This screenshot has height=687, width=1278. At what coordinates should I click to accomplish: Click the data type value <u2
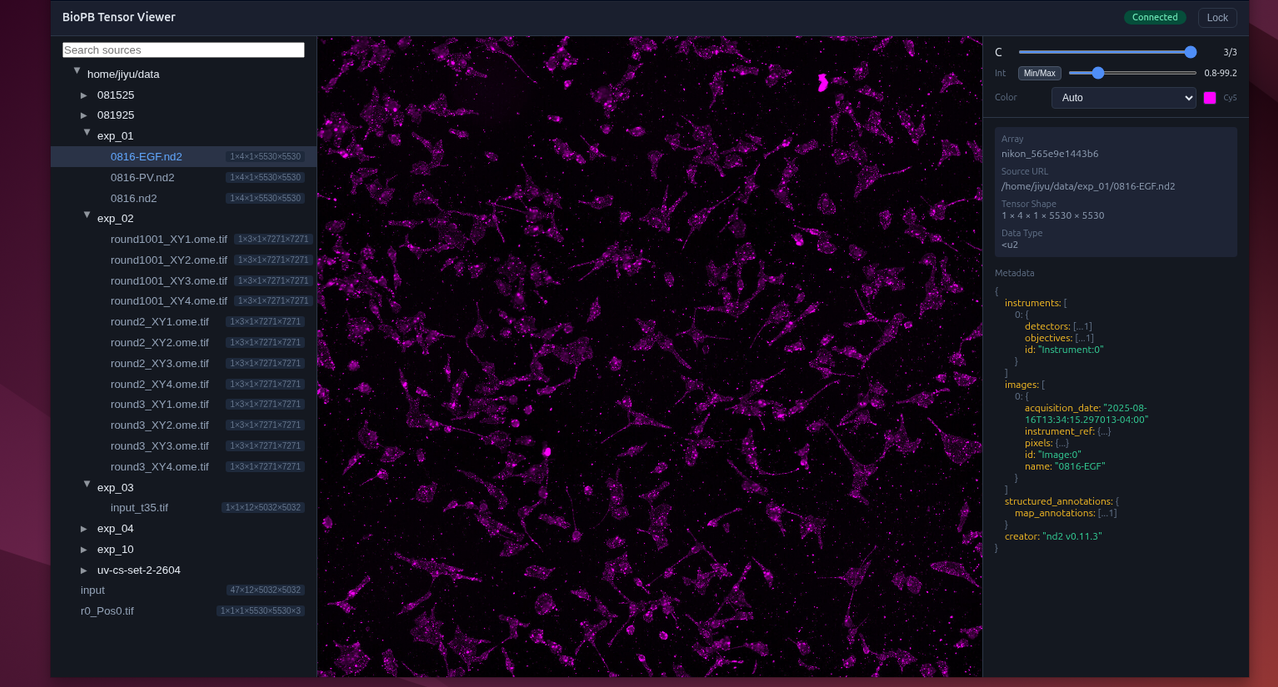[1009, 245]
